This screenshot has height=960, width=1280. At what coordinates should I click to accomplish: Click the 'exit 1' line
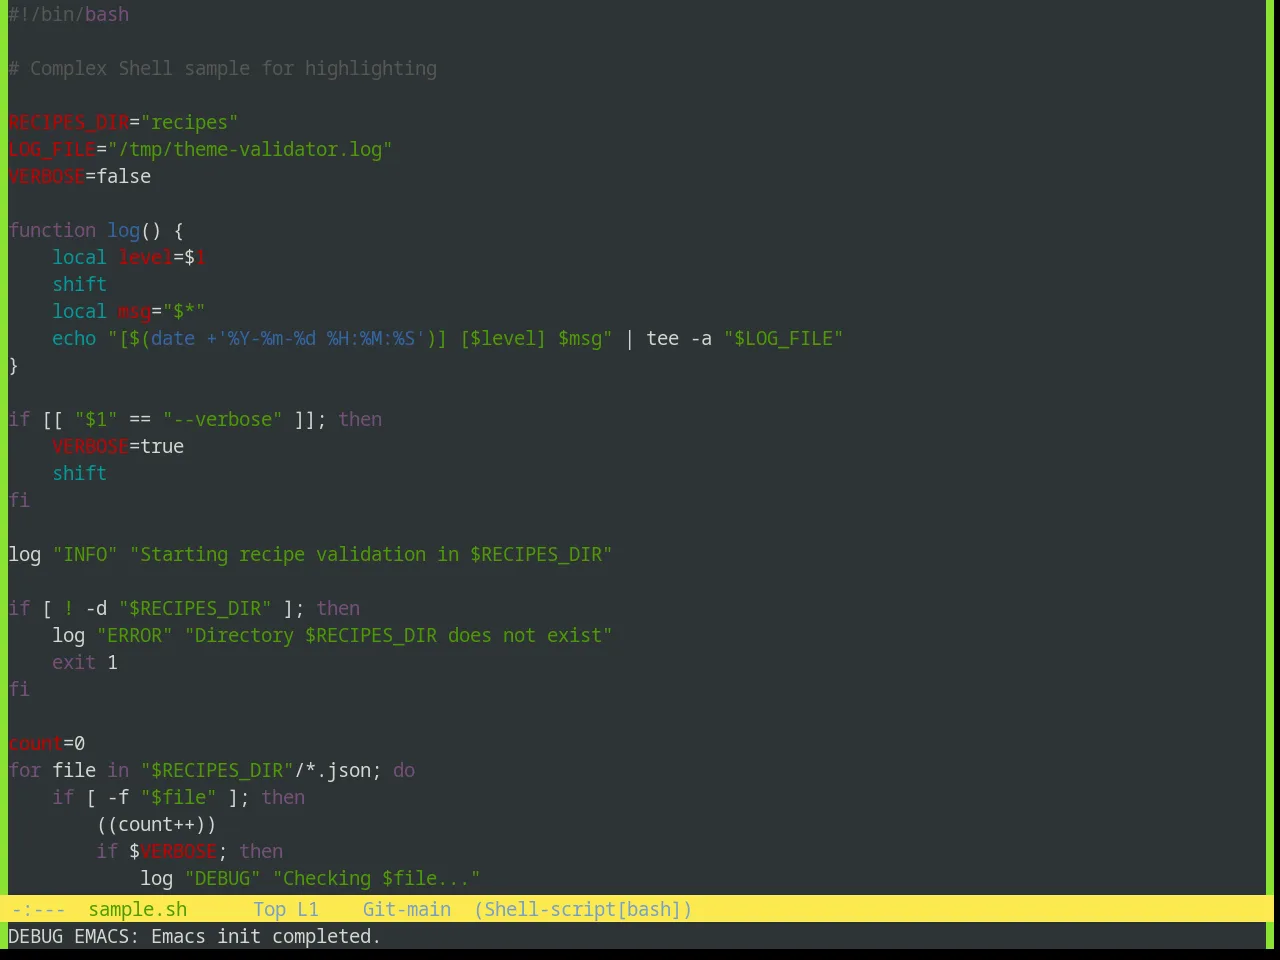tap(85, 662)
